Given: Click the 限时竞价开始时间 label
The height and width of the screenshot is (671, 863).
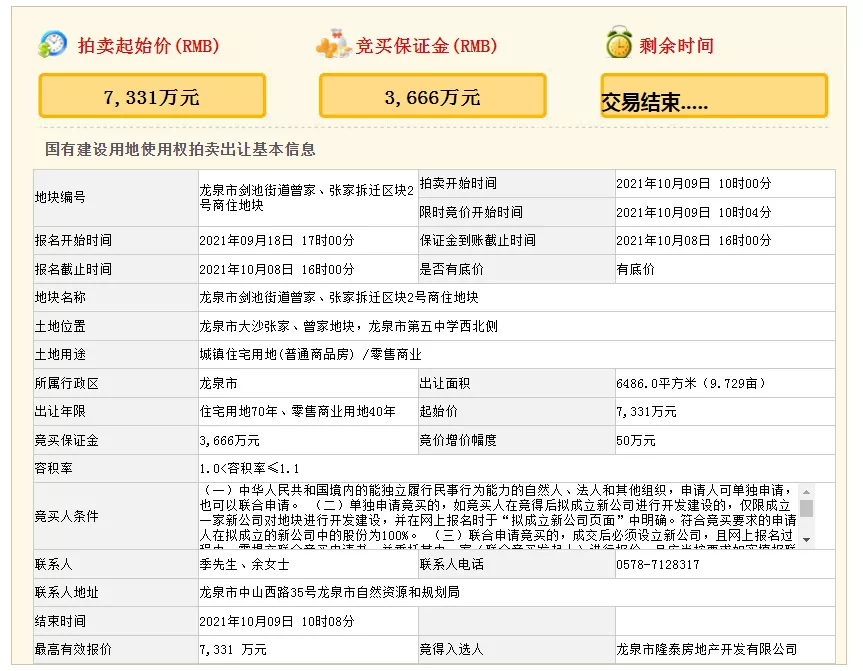Looking at the screenshot, I should [x=471, y=212].
